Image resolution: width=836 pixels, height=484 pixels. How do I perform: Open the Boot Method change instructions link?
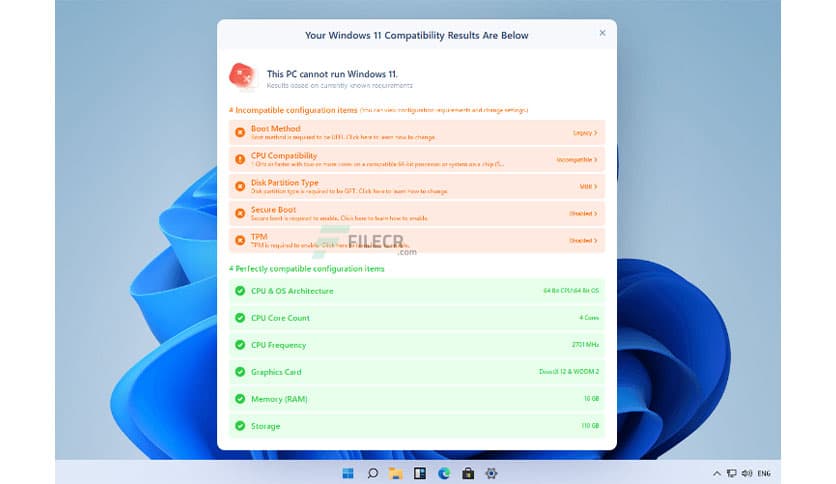(x=343, y=138)
